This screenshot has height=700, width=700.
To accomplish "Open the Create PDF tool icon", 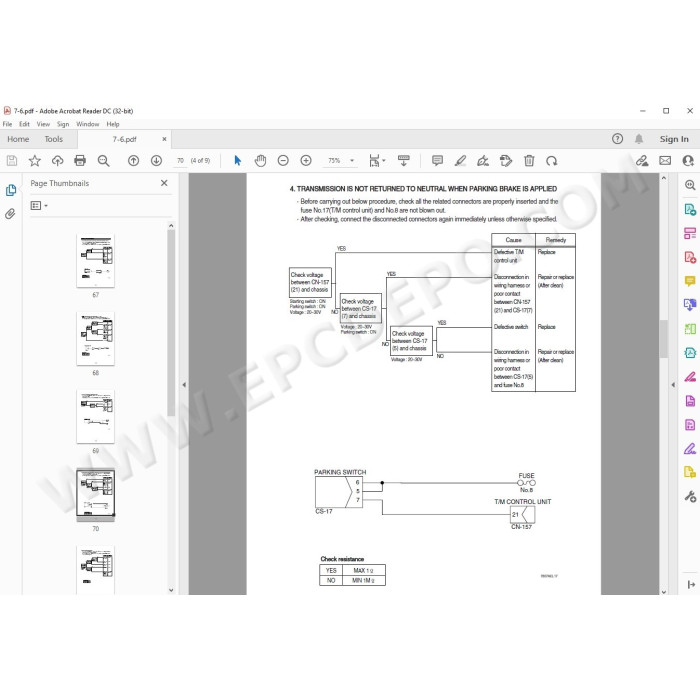I will pyautogui.click(x=690, y=257).
